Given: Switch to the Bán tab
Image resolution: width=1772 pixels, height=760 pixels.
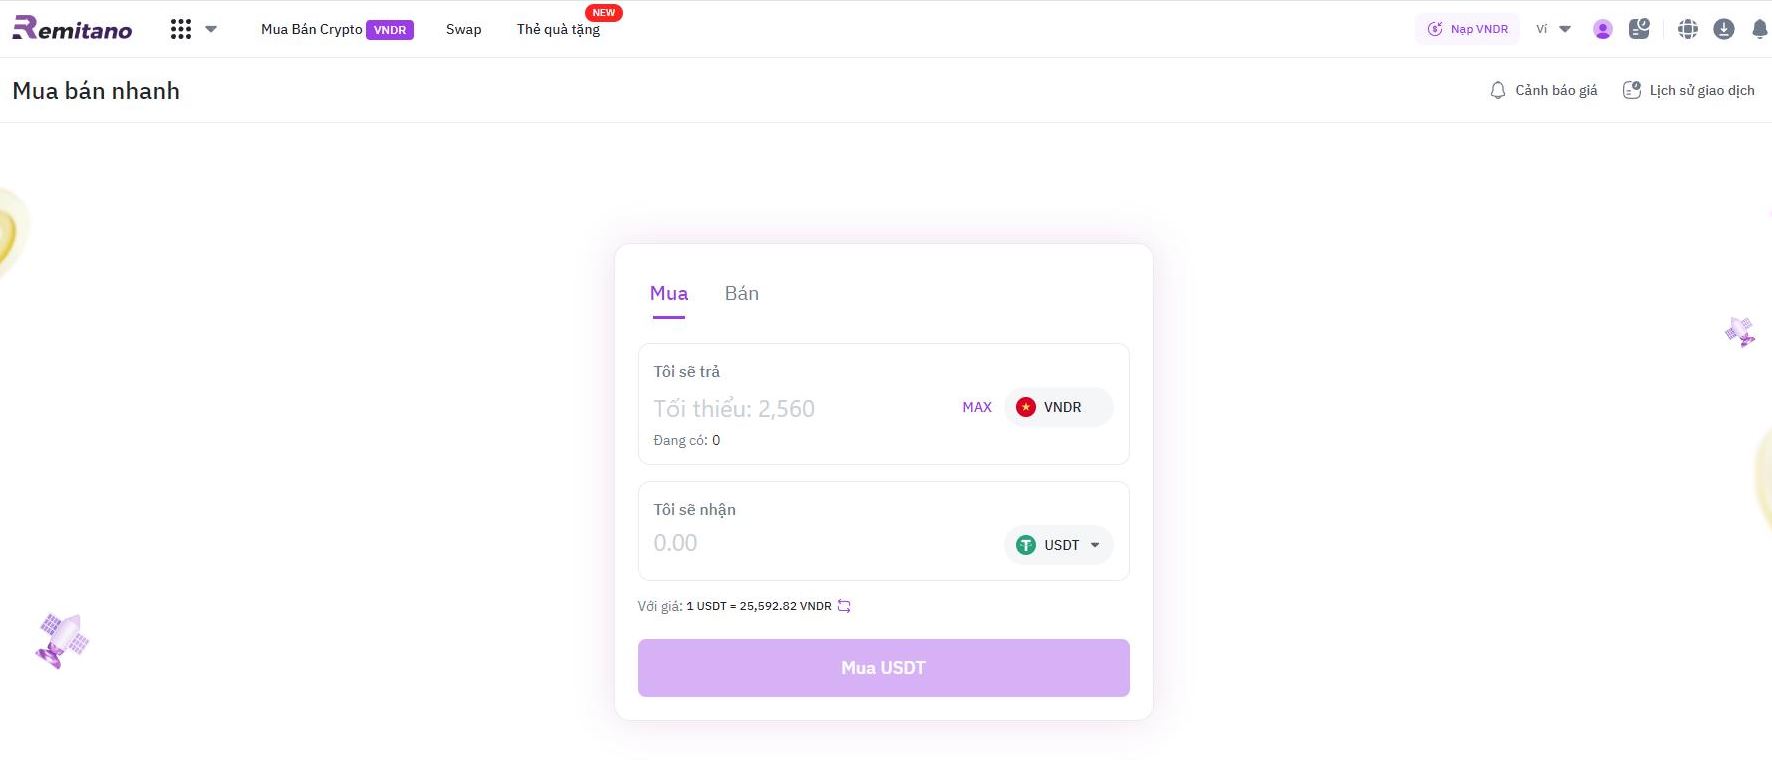Looking at the screenshot, I should pyautogui.click(x=742, y=293).
